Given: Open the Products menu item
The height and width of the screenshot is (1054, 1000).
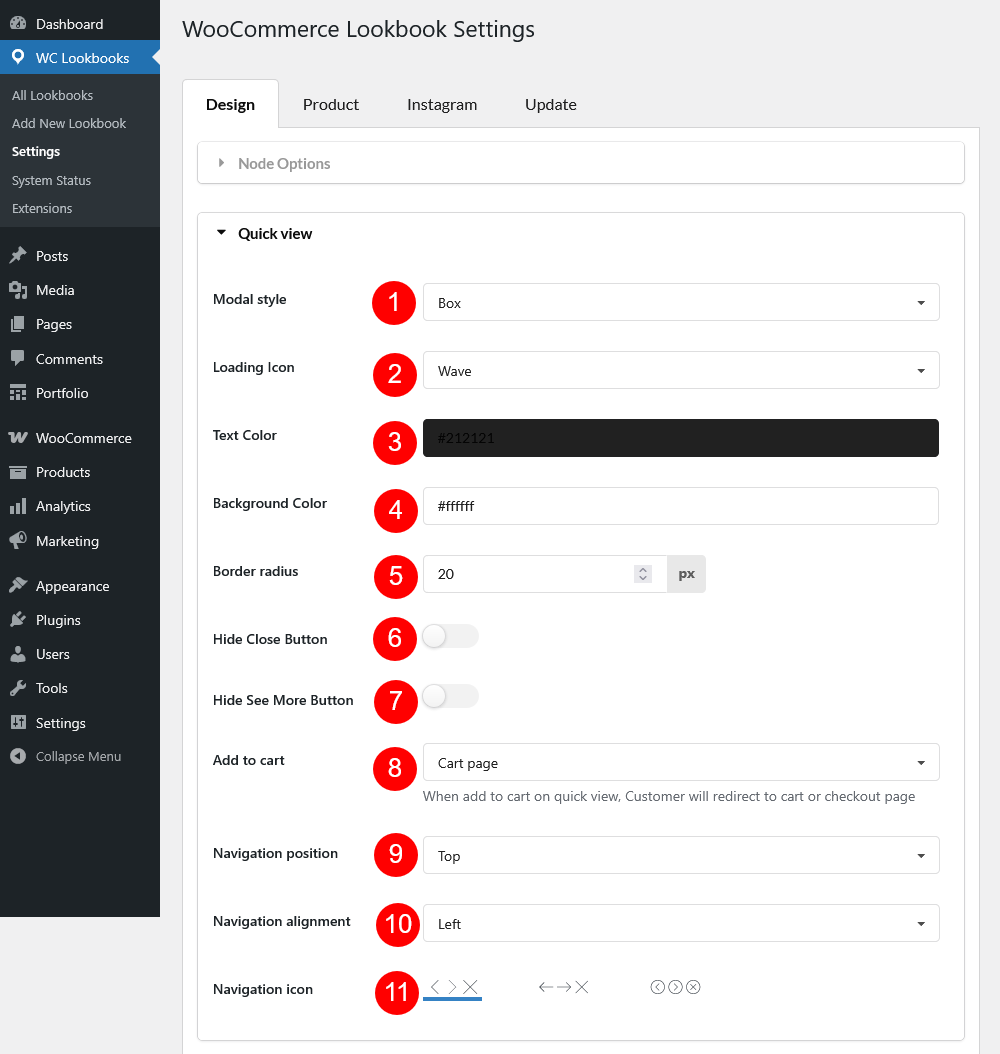Looking at the screenshot, I should coord(80,472).
